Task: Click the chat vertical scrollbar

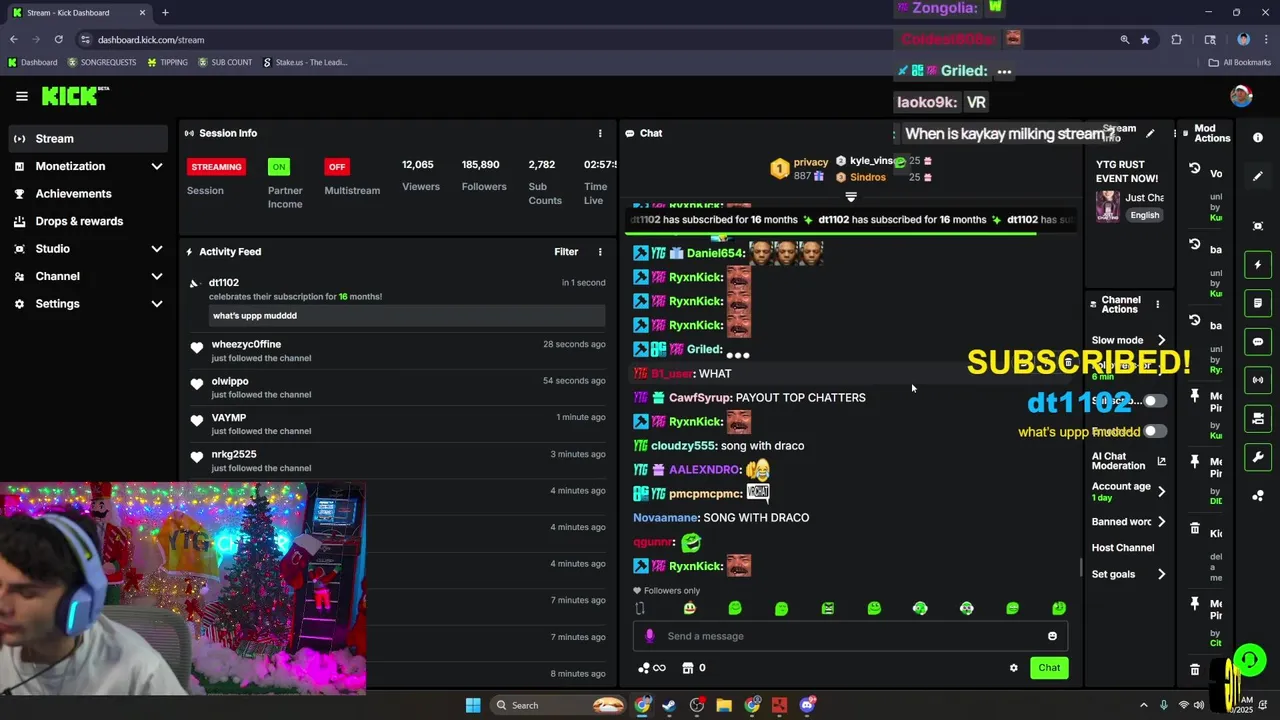Action: coord(1080,568)
